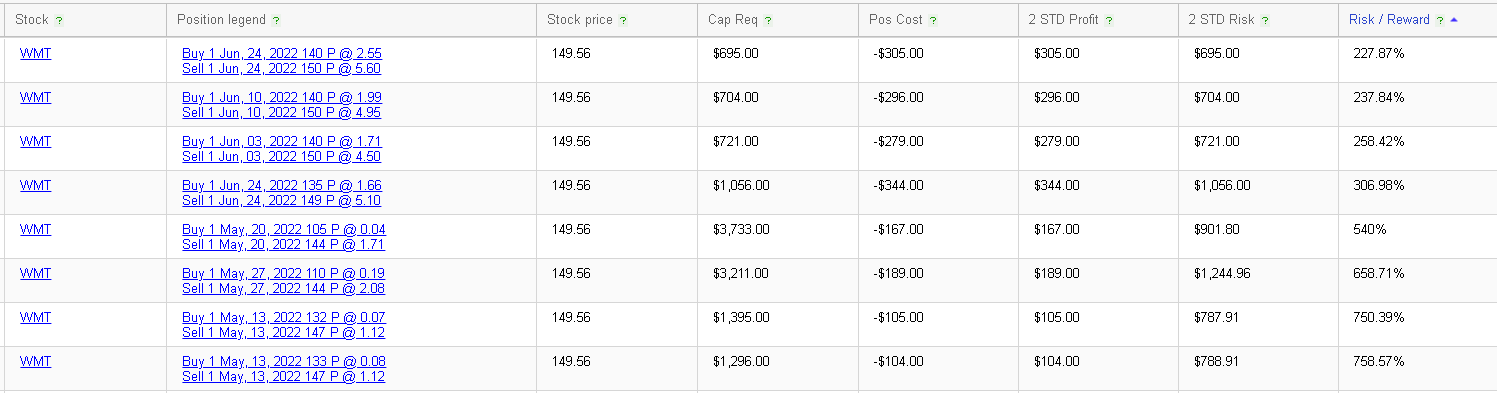
Task: Open help icon next to Stock header
Action: (59, 20)
